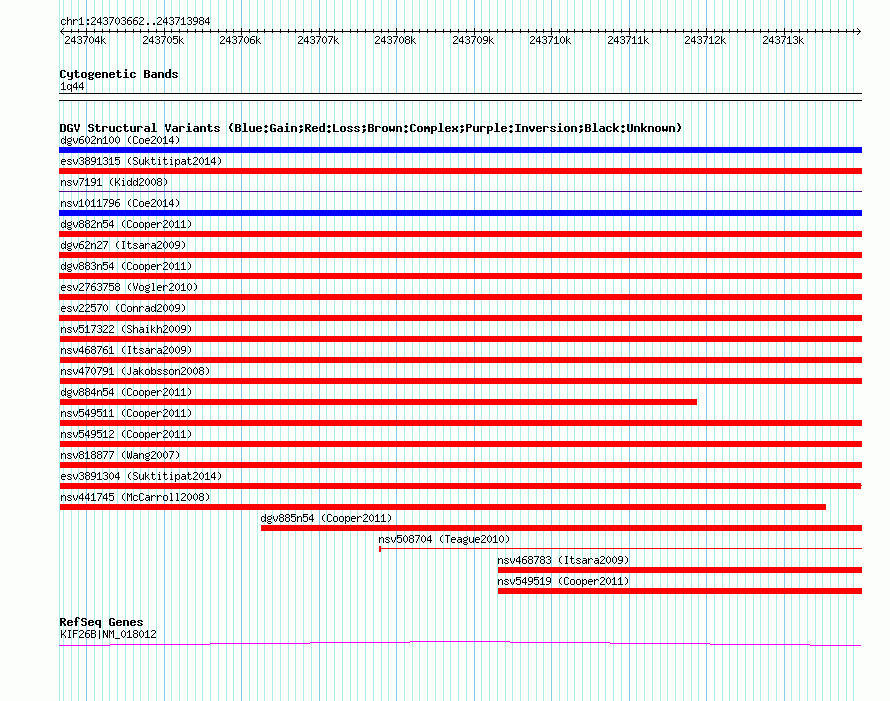Open esv3891304 (Suktitipat2014) variant
Screen dimensions: 890x701
coord(141,476)
